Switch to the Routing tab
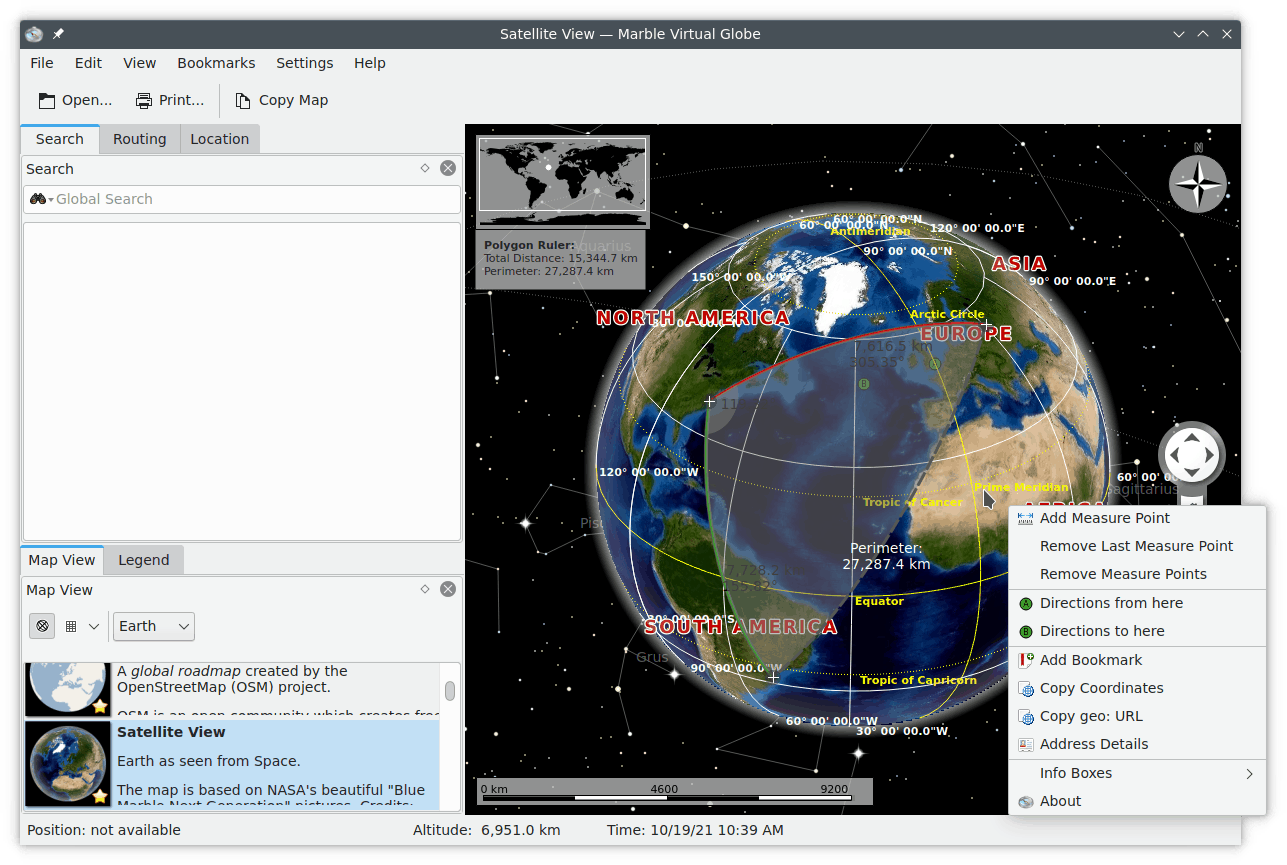Viewport: 1287px width, 865px height. pyautogui.click(x=140, y=139)
